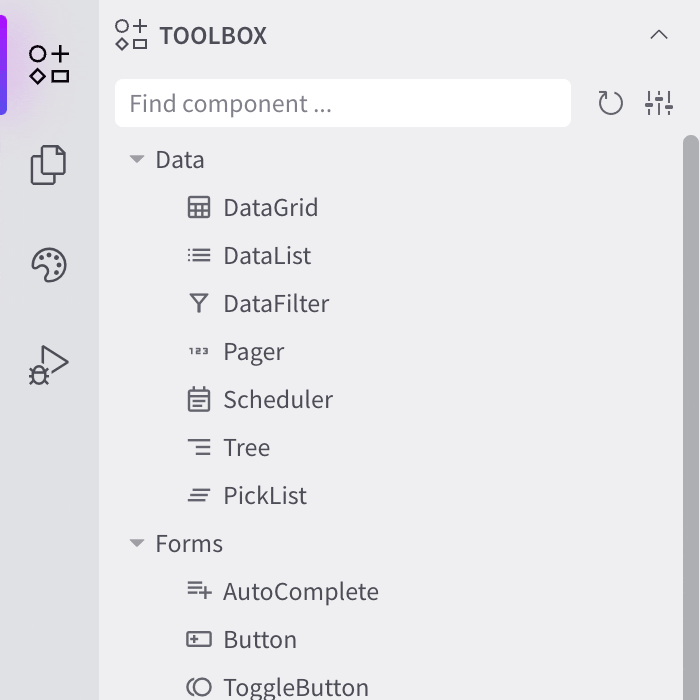Click the DataFilter label
The image size is (700, 700).
coord(276,304)
